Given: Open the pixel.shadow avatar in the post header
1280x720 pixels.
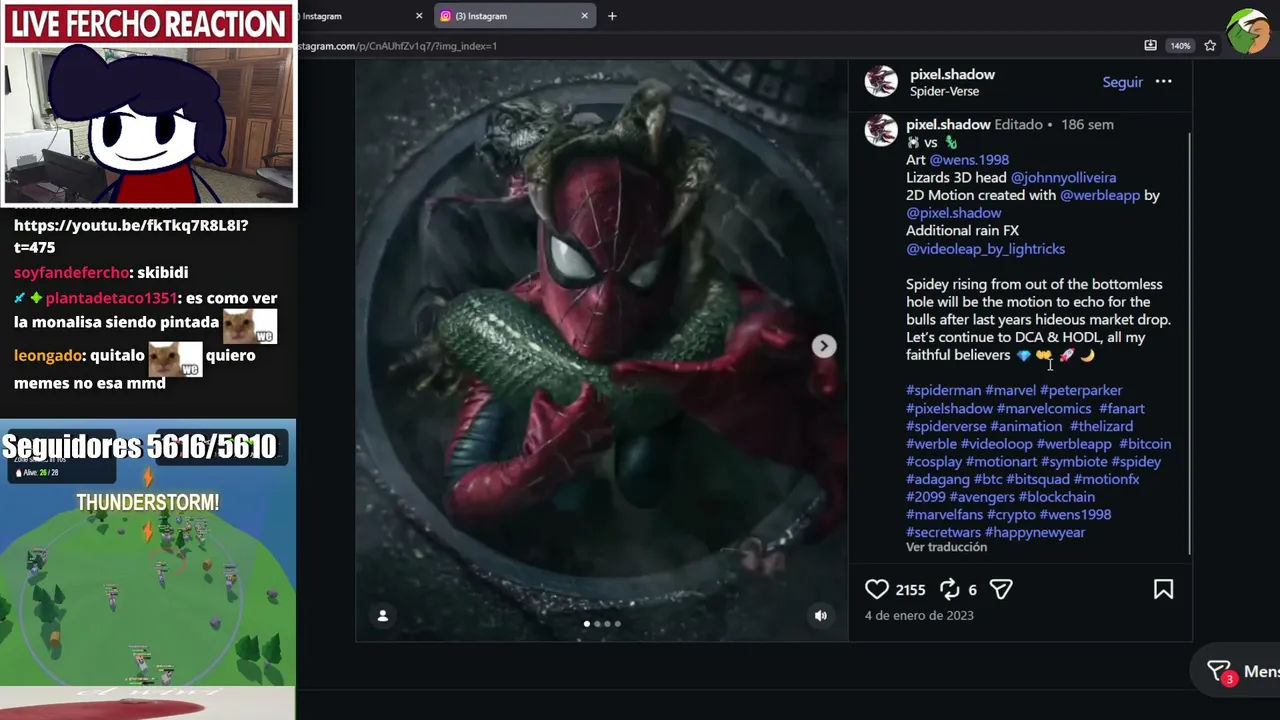Looking at the screenshot, I should [x=881, y=82].
